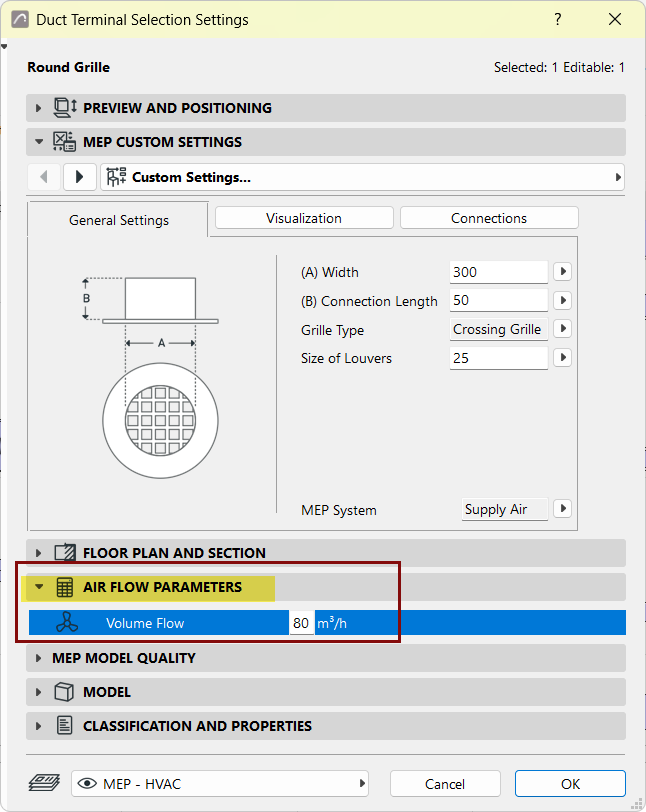The height and width of the screenshot is (812, 646).
Task: Click the arrow next to Supply Air value
Action: click(x=562, y=508)
